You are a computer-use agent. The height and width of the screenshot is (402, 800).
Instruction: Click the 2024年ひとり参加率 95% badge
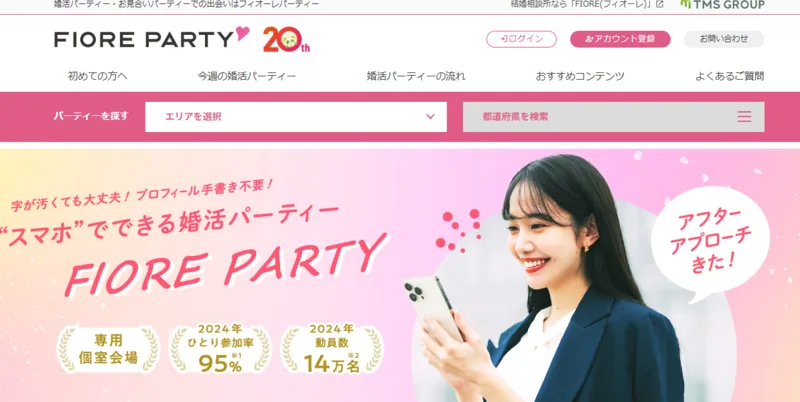tap(220, 349)
